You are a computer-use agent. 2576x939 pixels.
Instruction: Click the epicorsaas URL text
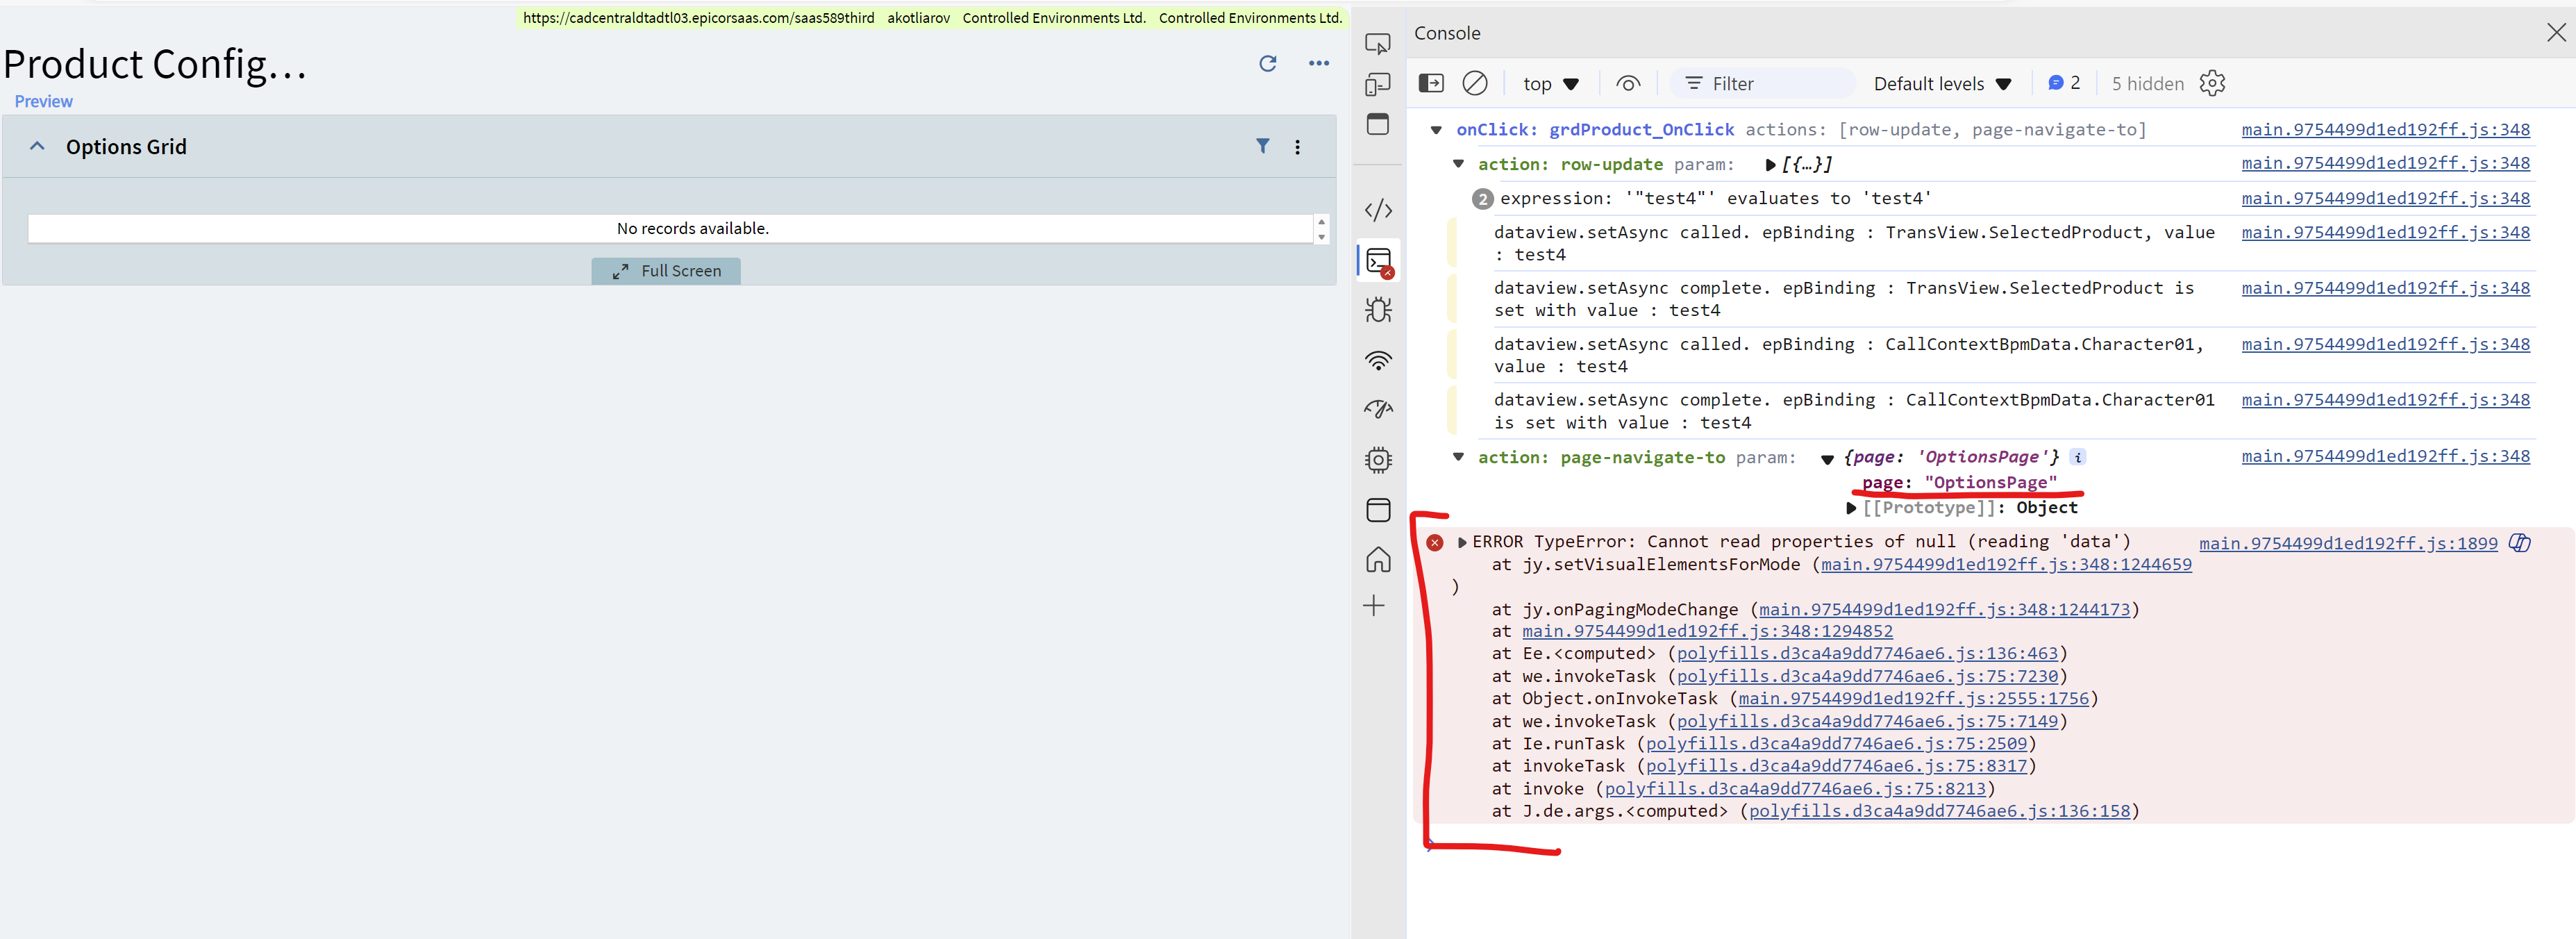click(x=698, y=18)
